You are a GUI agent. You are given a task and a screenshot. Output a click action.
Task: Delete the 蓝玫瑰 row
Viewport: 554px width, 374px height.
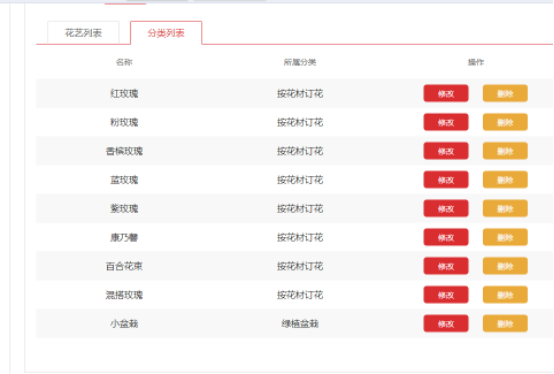click(505, 180)
